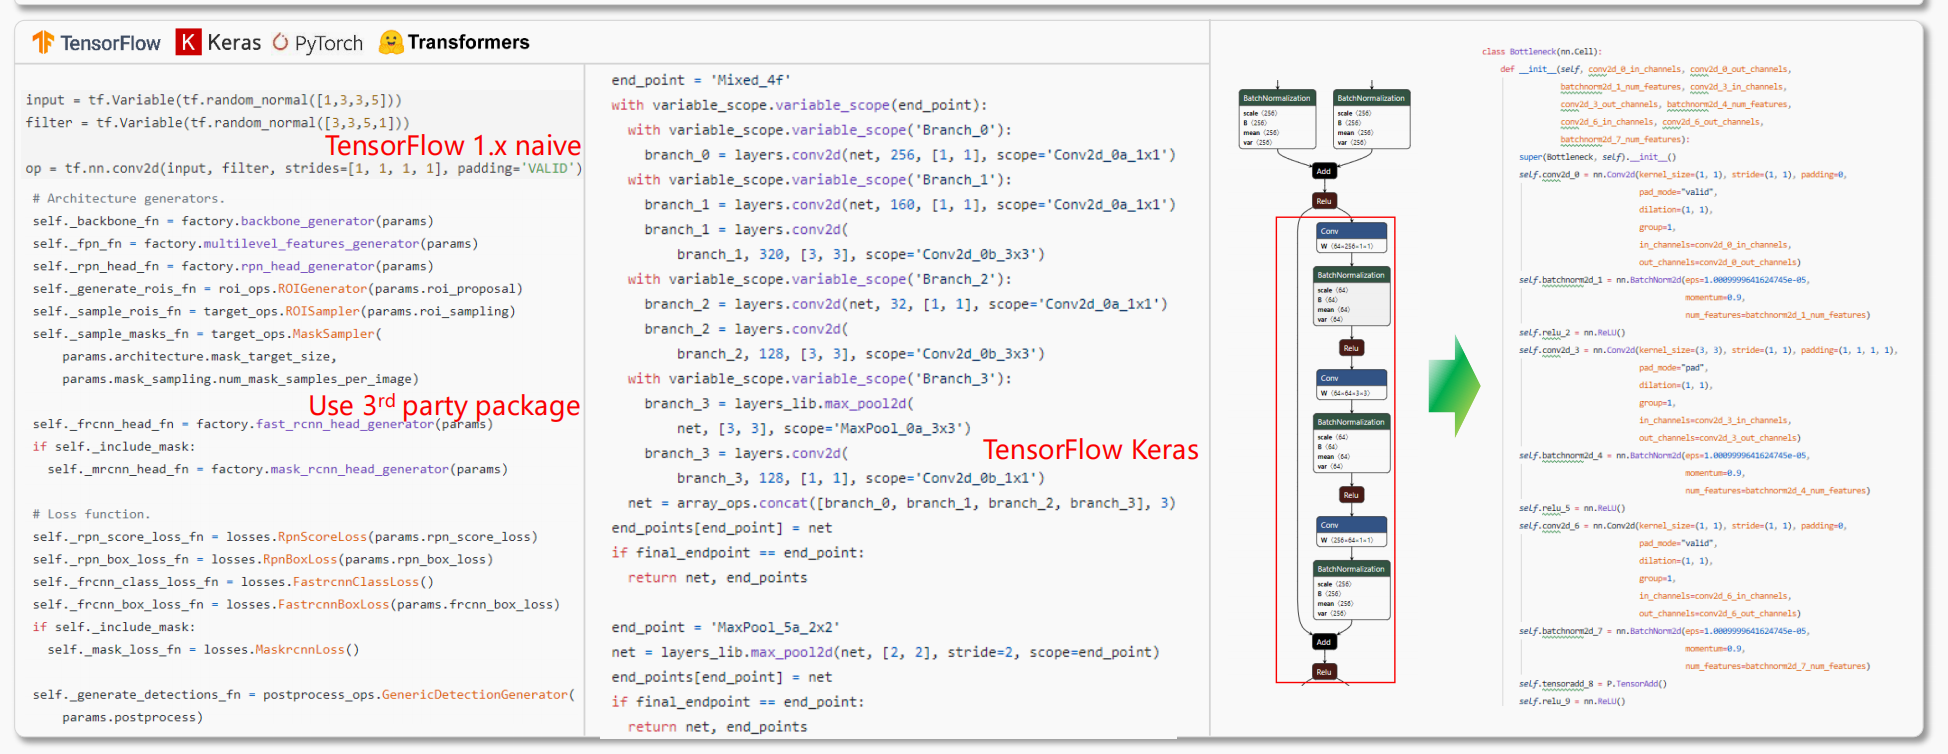
Task: Click the 'self._mask_loss_fn' code line
Action: coord(204,650)
